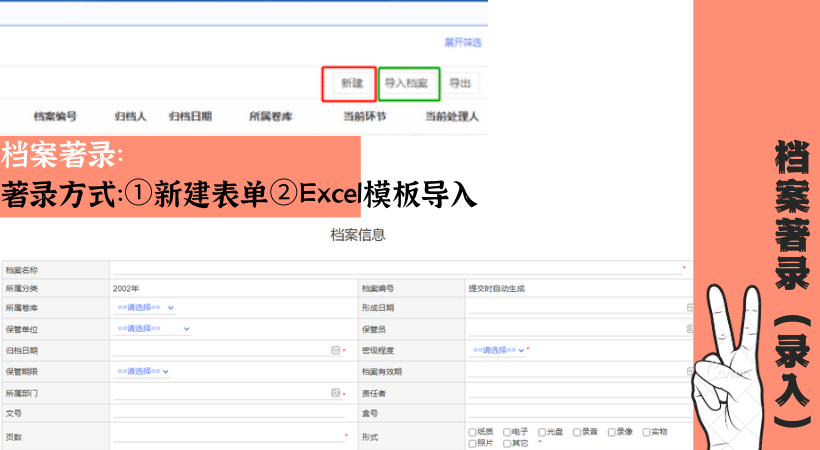
Task: Open the 保管期限 dropdown
Action: coord(142,372)
